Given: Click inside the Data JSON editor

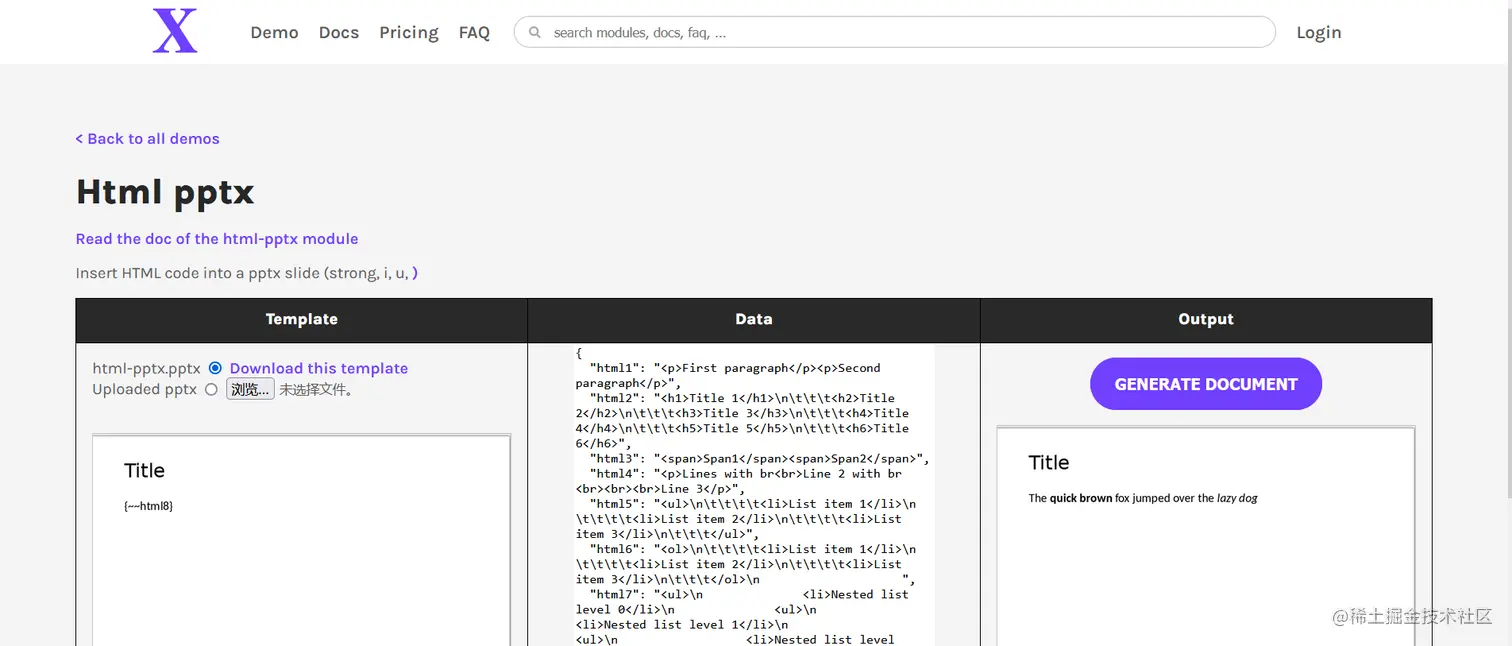Looking at the screenshot, I should pos(754,495).
